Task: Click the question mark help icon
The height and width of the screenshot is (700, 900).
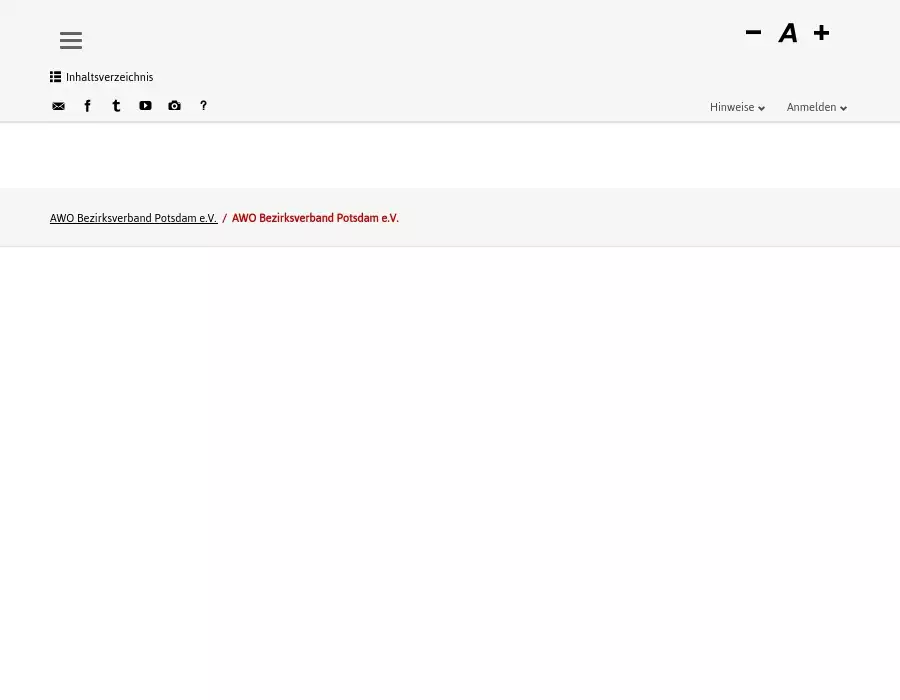Action: (203, 106)
